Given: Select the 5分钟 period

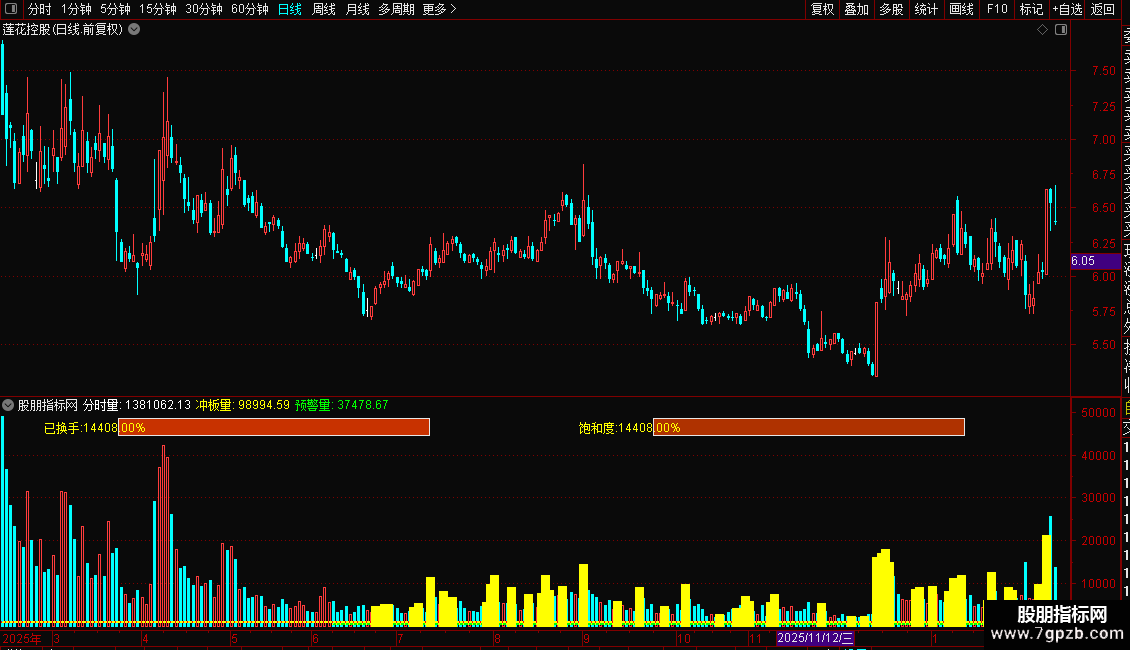Looking at the screenshot, I should click(115, 9).
